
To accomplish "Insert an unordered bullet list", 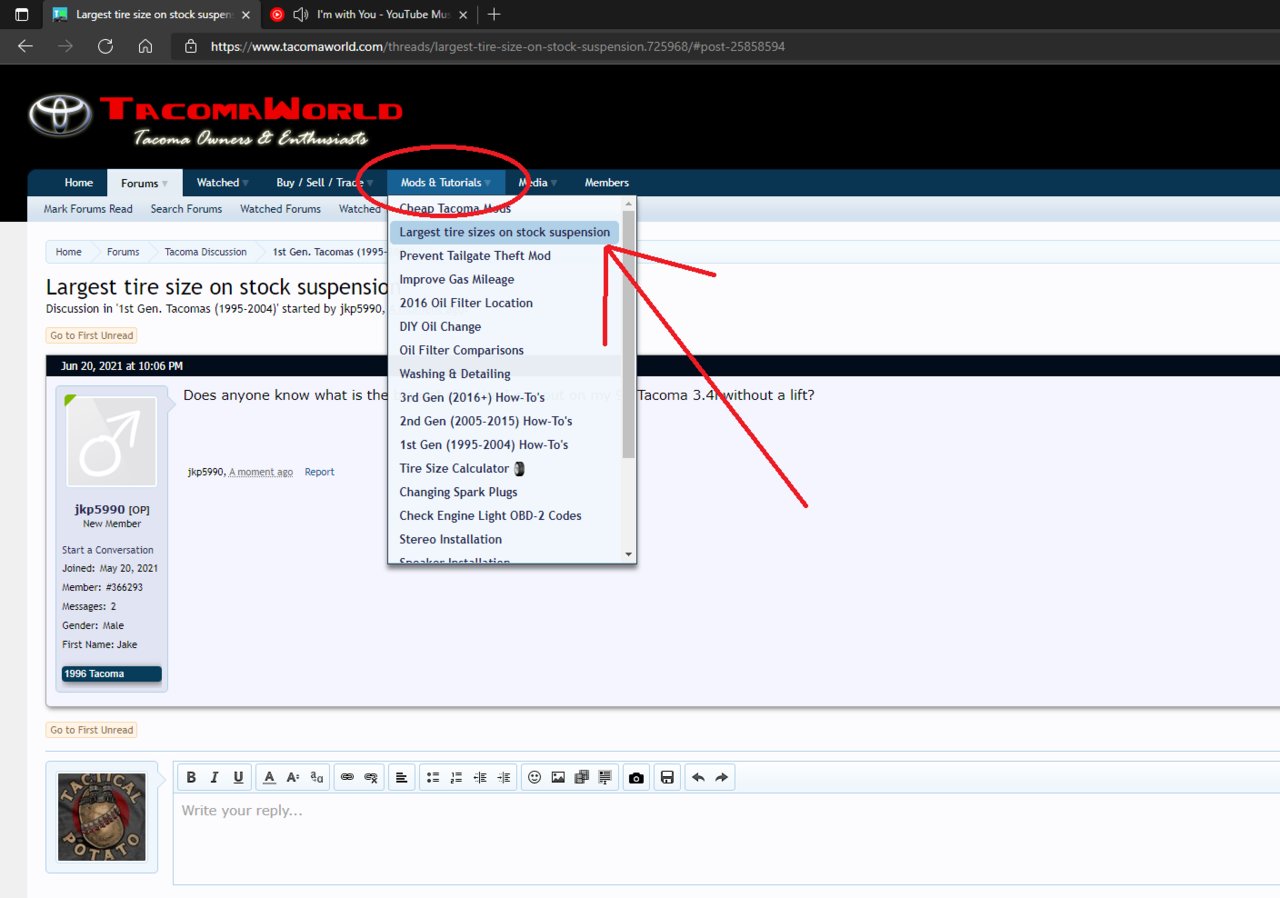I will coord(432,777).
